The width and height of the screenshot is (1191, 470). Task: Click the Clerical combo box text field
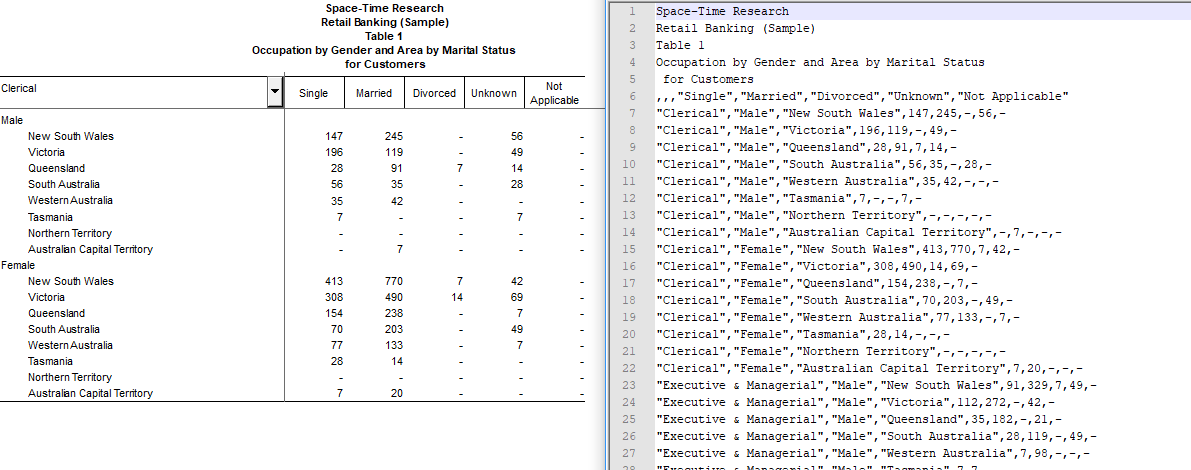(x=134, y=89)
